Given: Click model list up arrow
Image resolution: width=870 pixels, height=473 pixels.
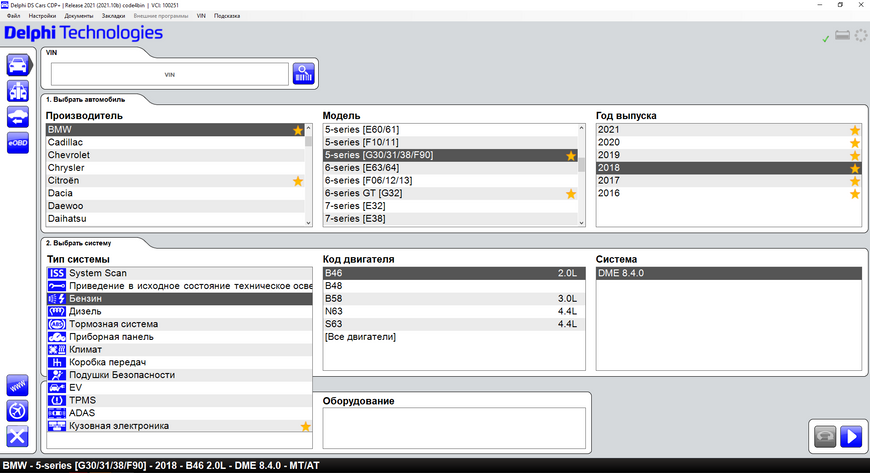Looking at the screenshot, I should point(581,128).
